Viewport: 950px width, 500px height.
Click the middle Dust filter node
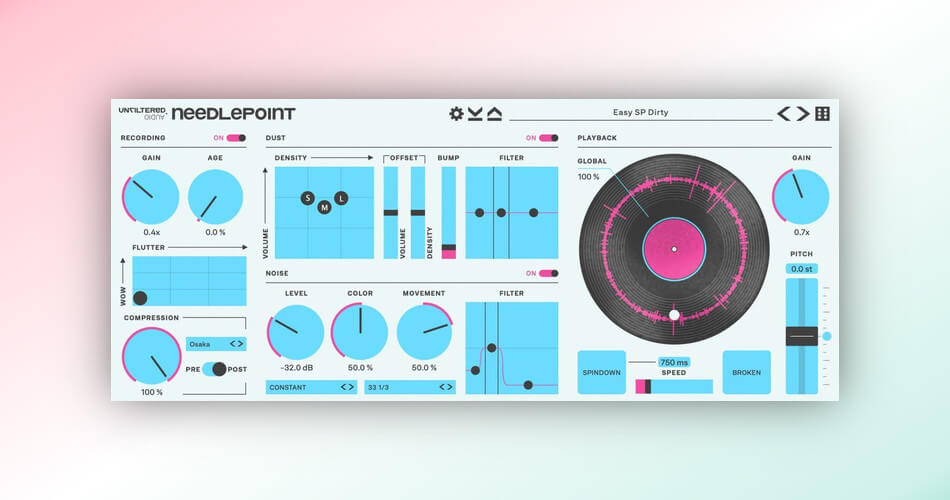501,213
